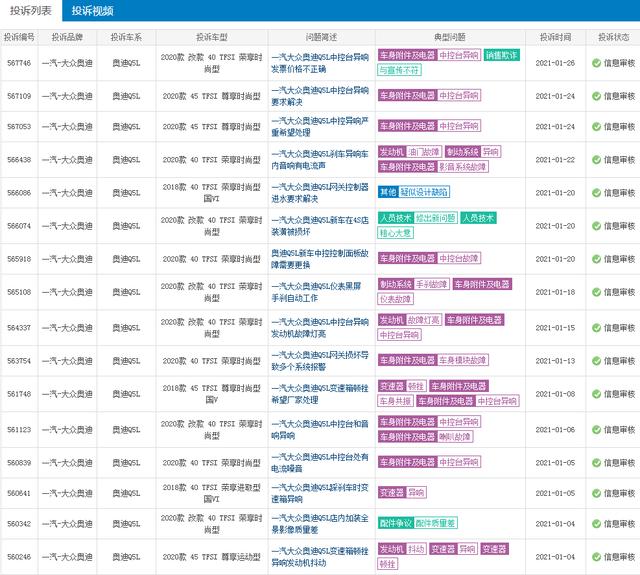Click the 车身共振 tag in row 561748
The height and width of the screenshot is (575, 640).
[396, 401]
